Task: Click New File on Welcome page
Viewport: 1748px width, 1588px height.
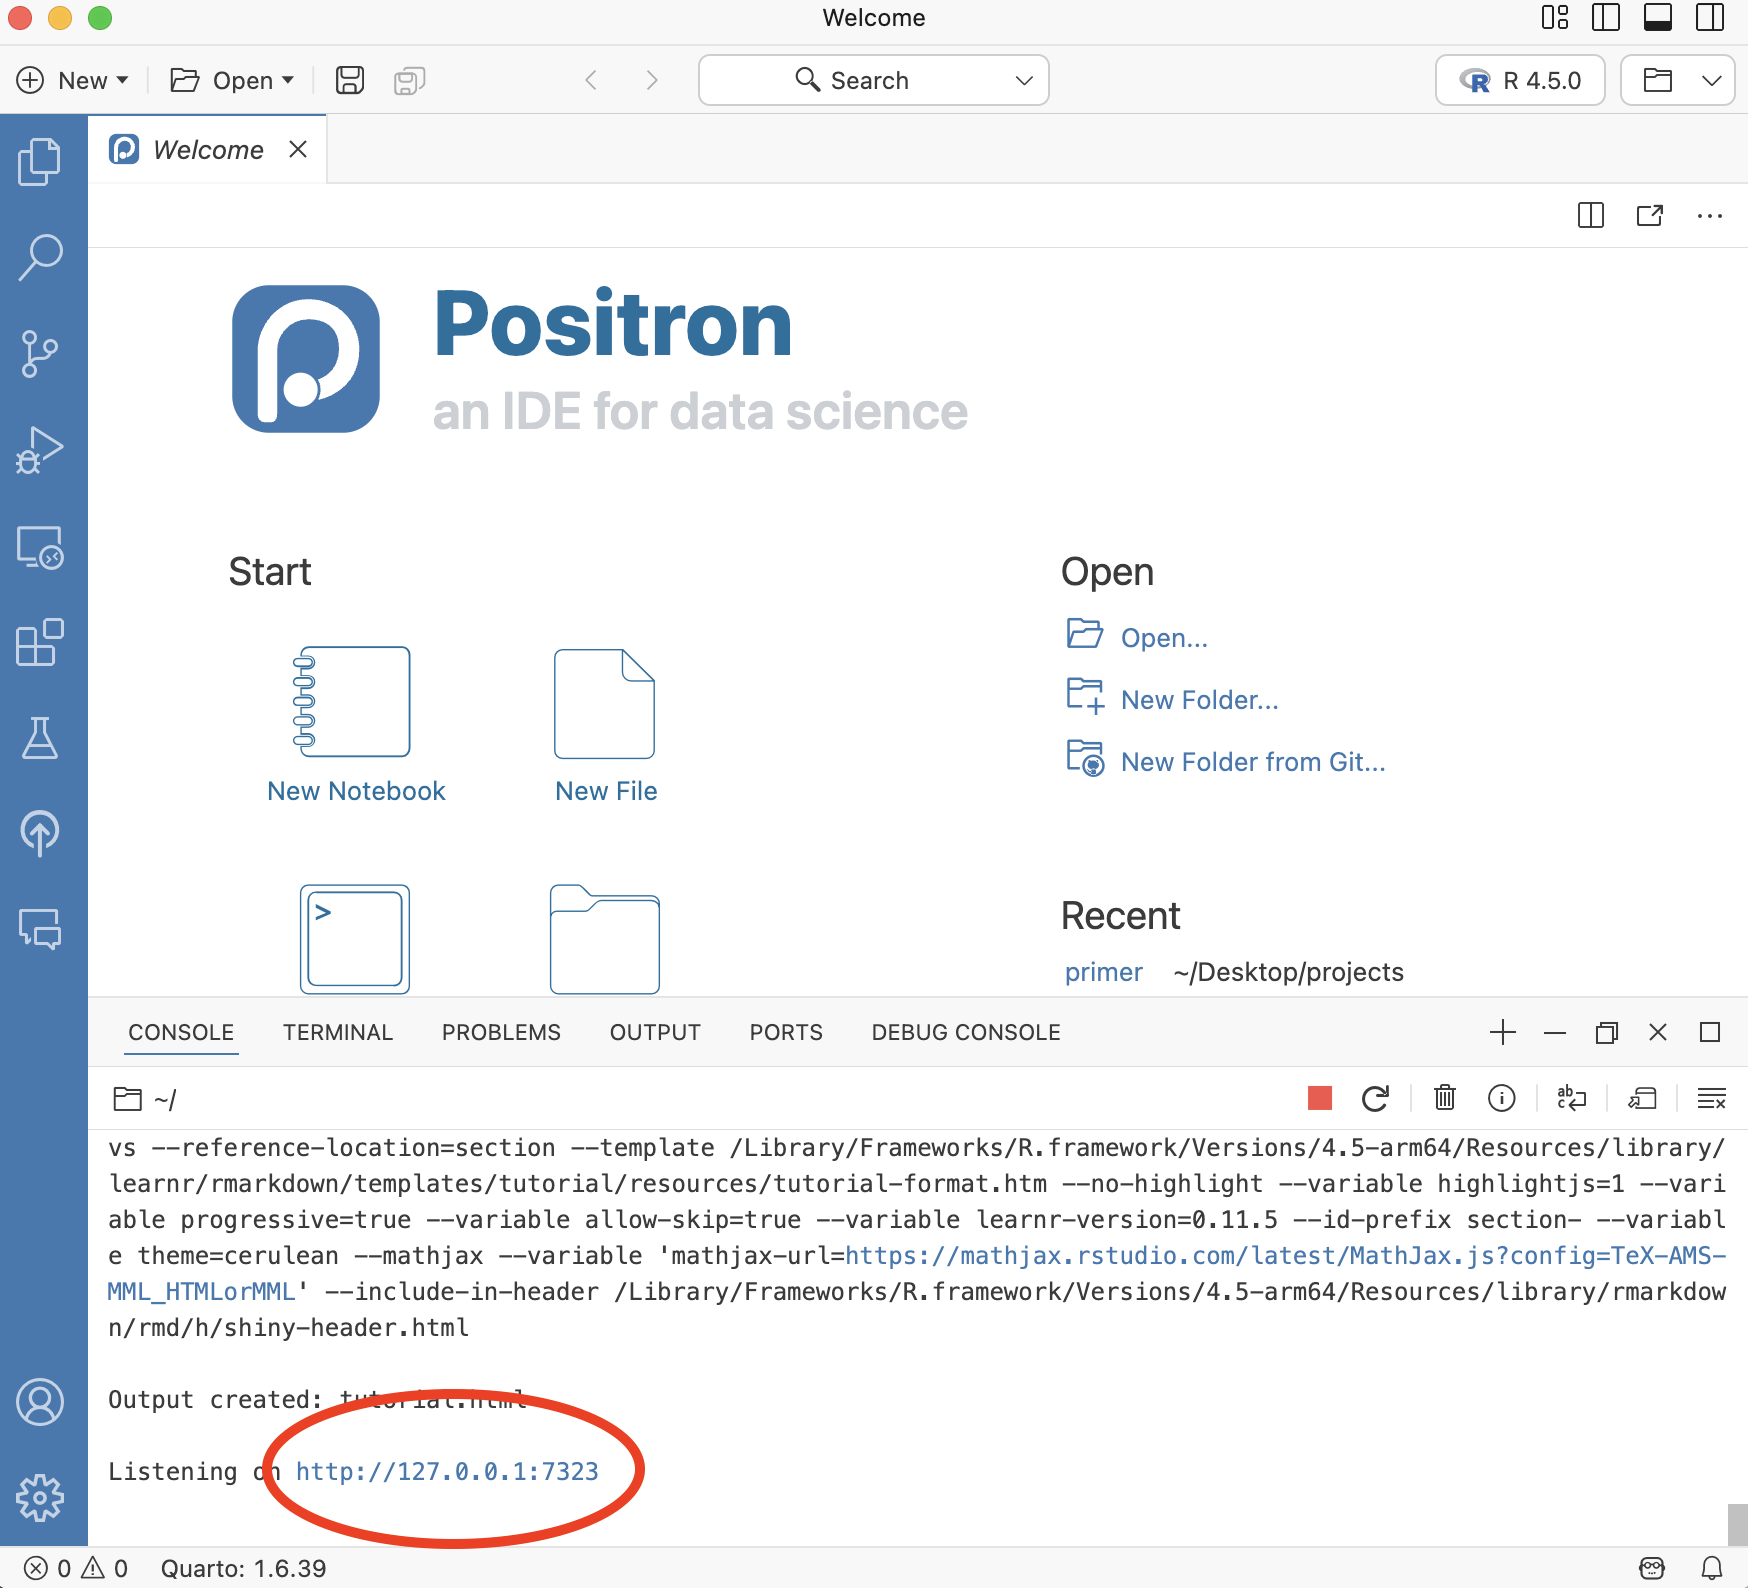Action: [x=606, y=724]
